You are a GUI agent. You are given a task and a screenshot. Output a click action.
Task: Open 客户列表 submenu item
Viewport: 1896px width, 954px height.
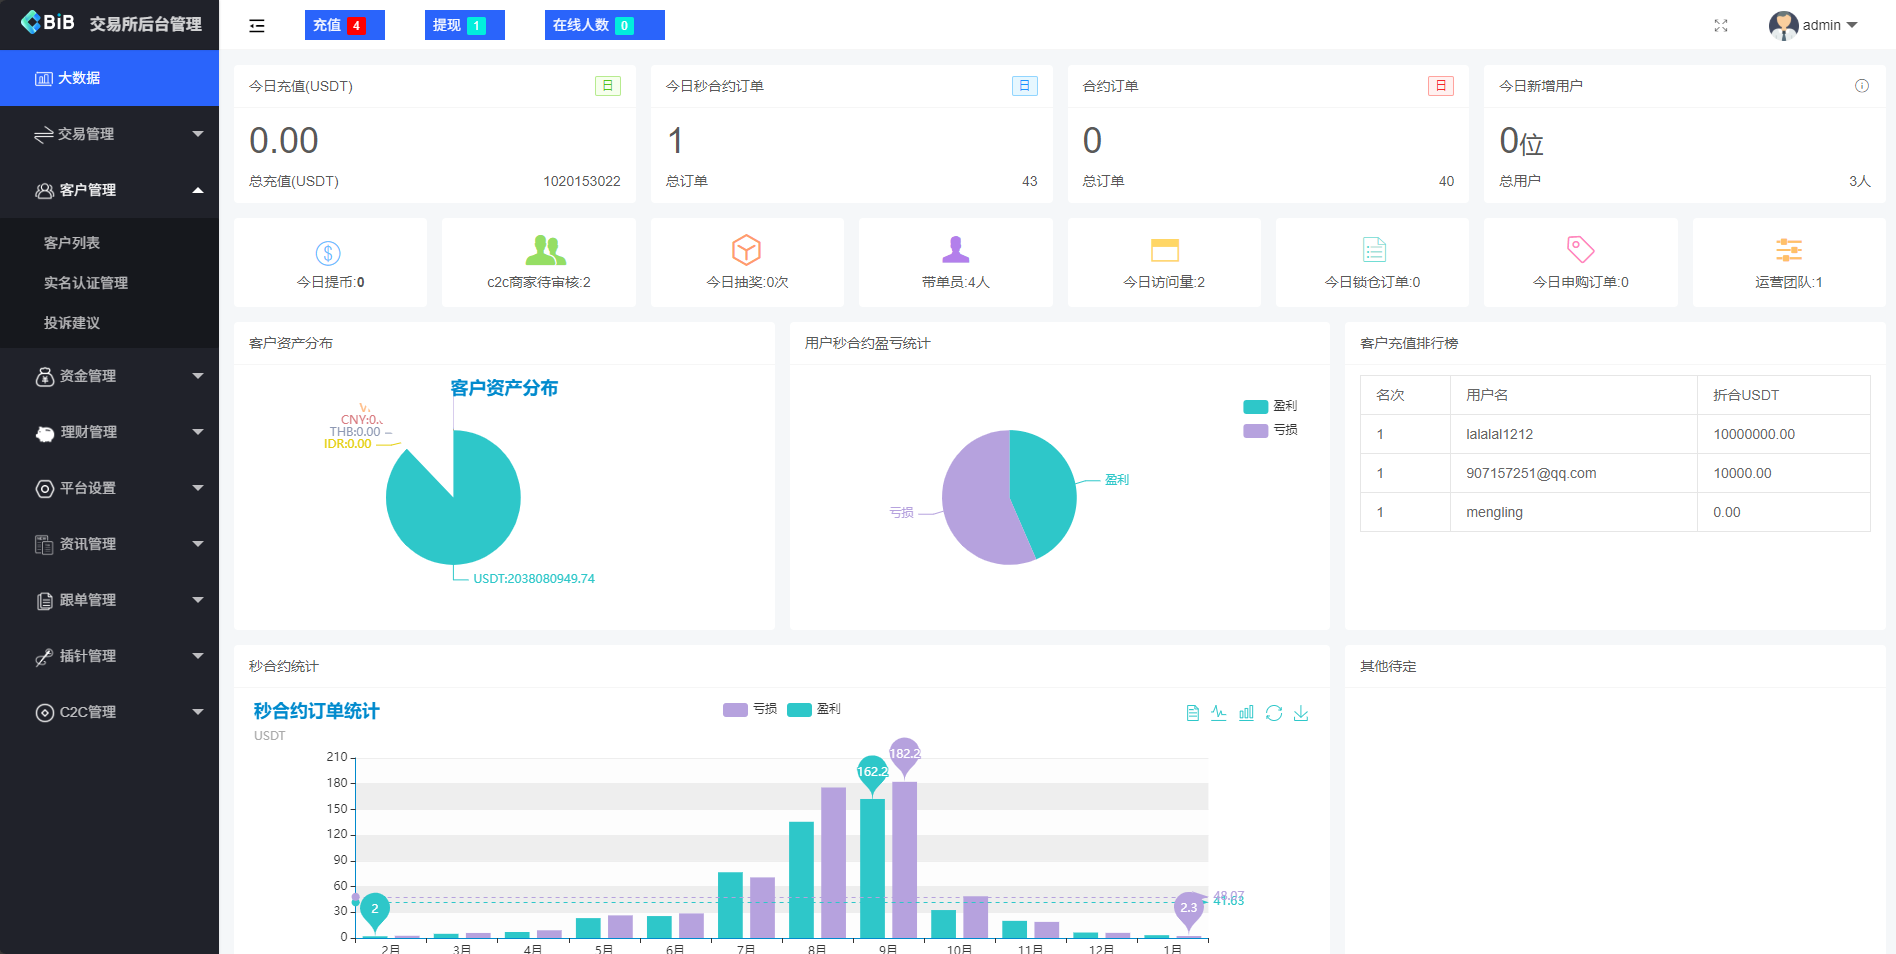coord(72,243)
